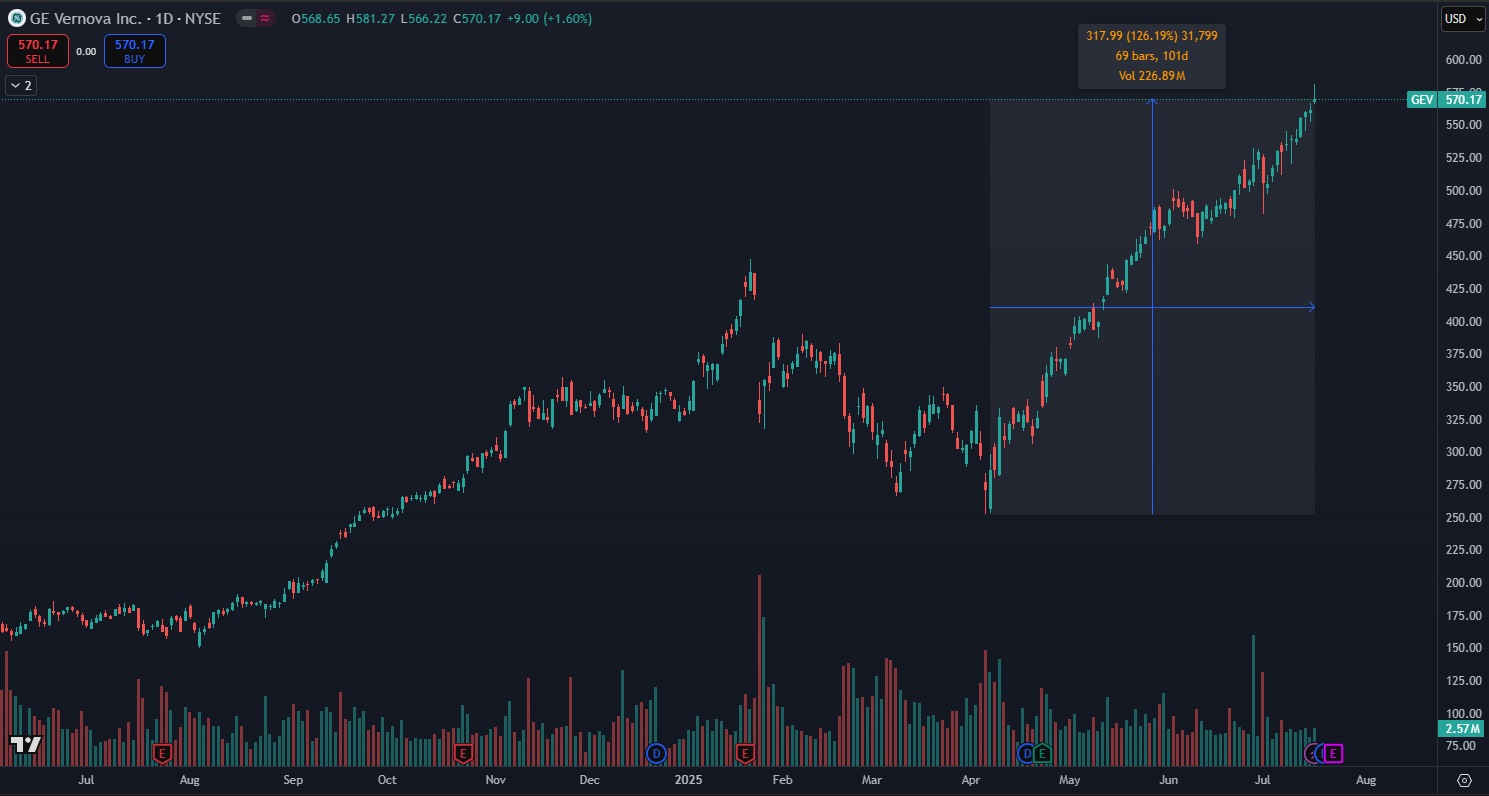Viewport: 1489px width, 796px height.
Task: Click the GE Vernova company logo icon
Action: pos(17,18)
